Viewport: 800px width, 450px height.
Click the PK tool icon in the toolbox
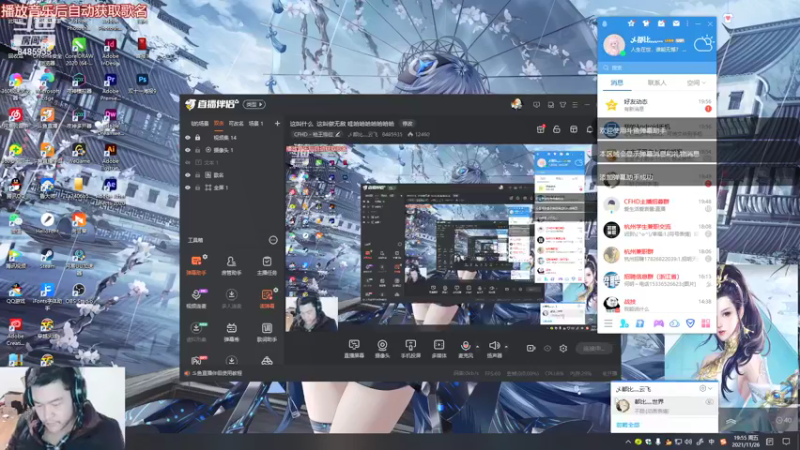pyautogui.click(x=196, y=360)
